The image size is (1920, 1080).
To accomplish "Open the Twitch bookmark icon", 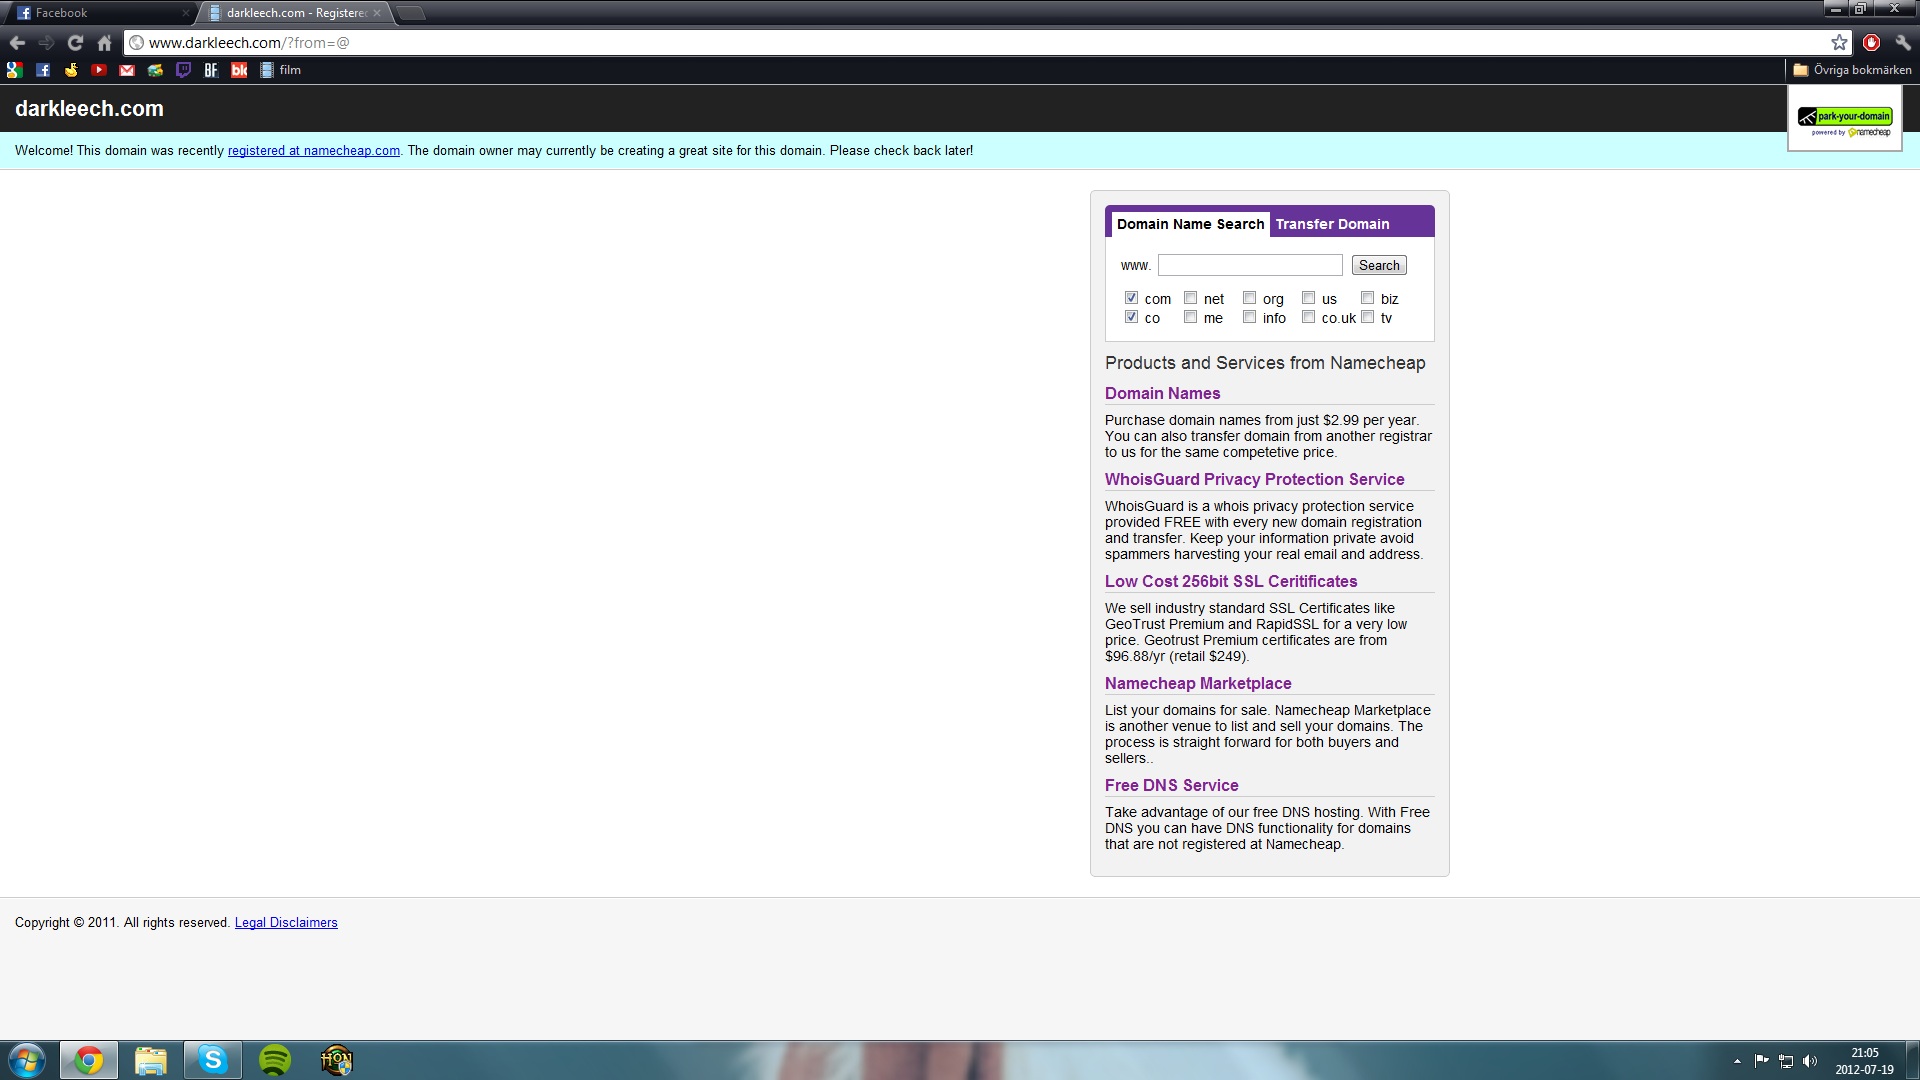I will 183,70.
